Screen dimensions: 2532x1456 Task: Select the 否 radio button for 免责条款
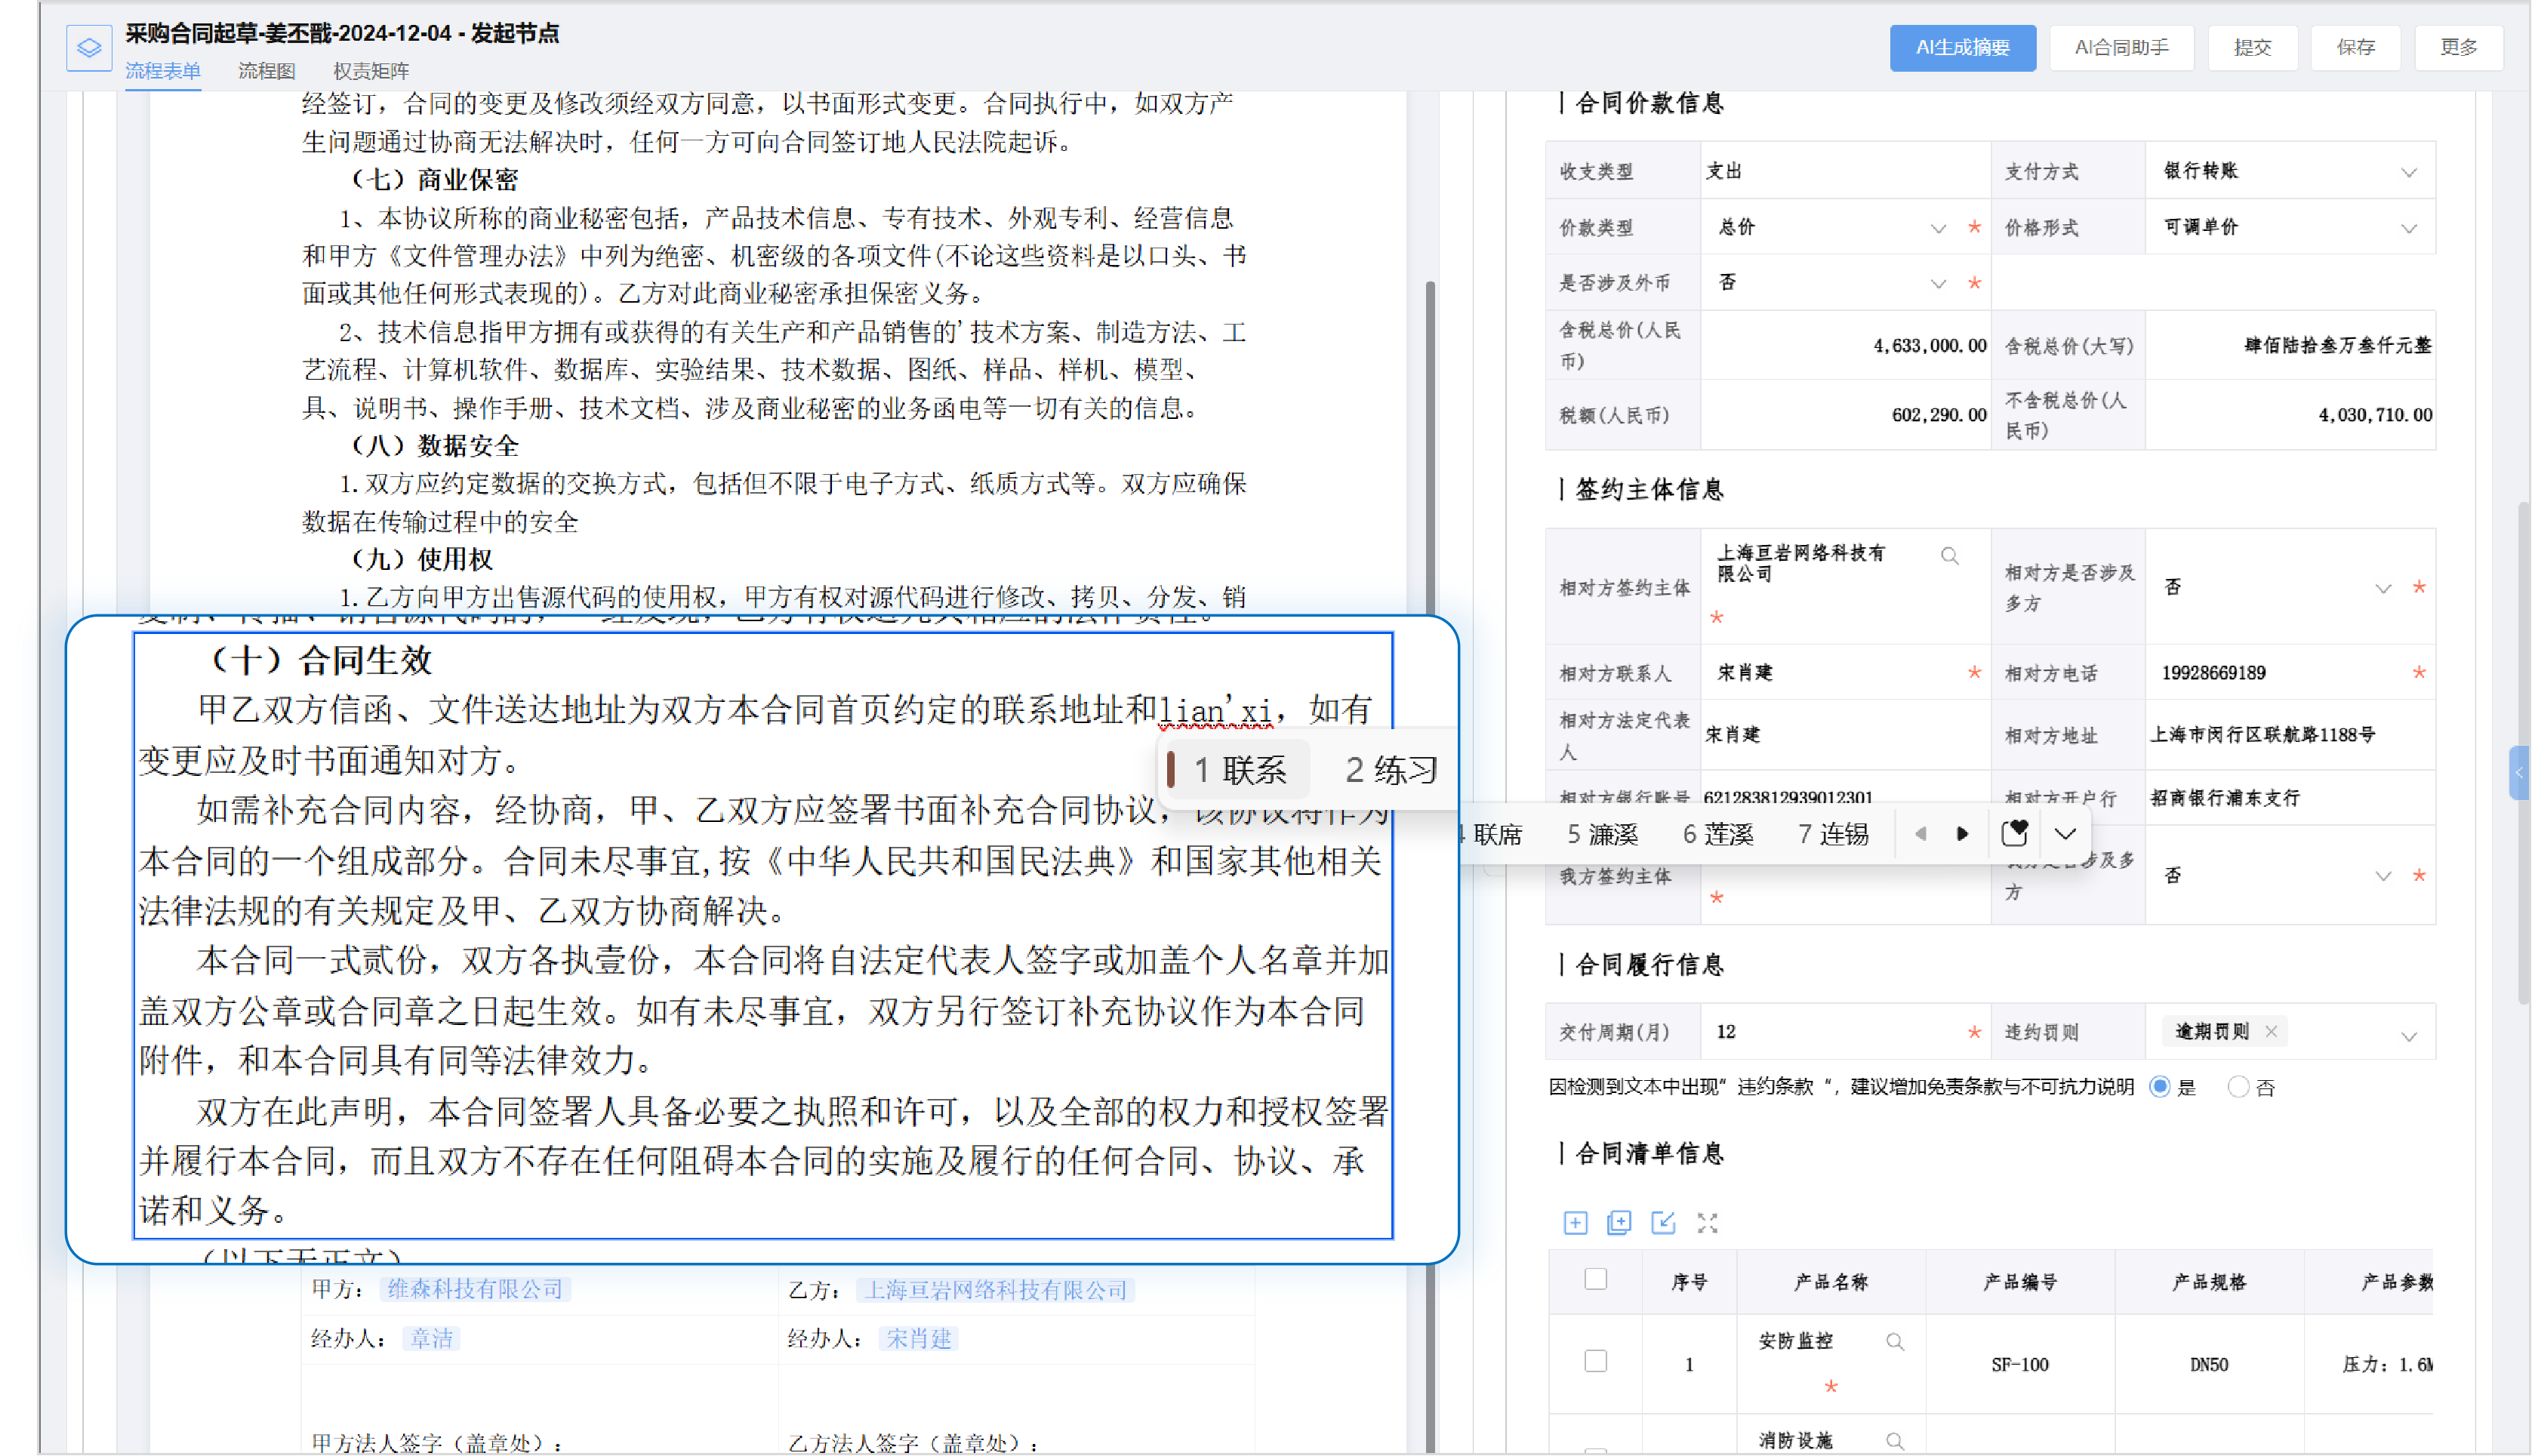(x=2238, y=1087)
